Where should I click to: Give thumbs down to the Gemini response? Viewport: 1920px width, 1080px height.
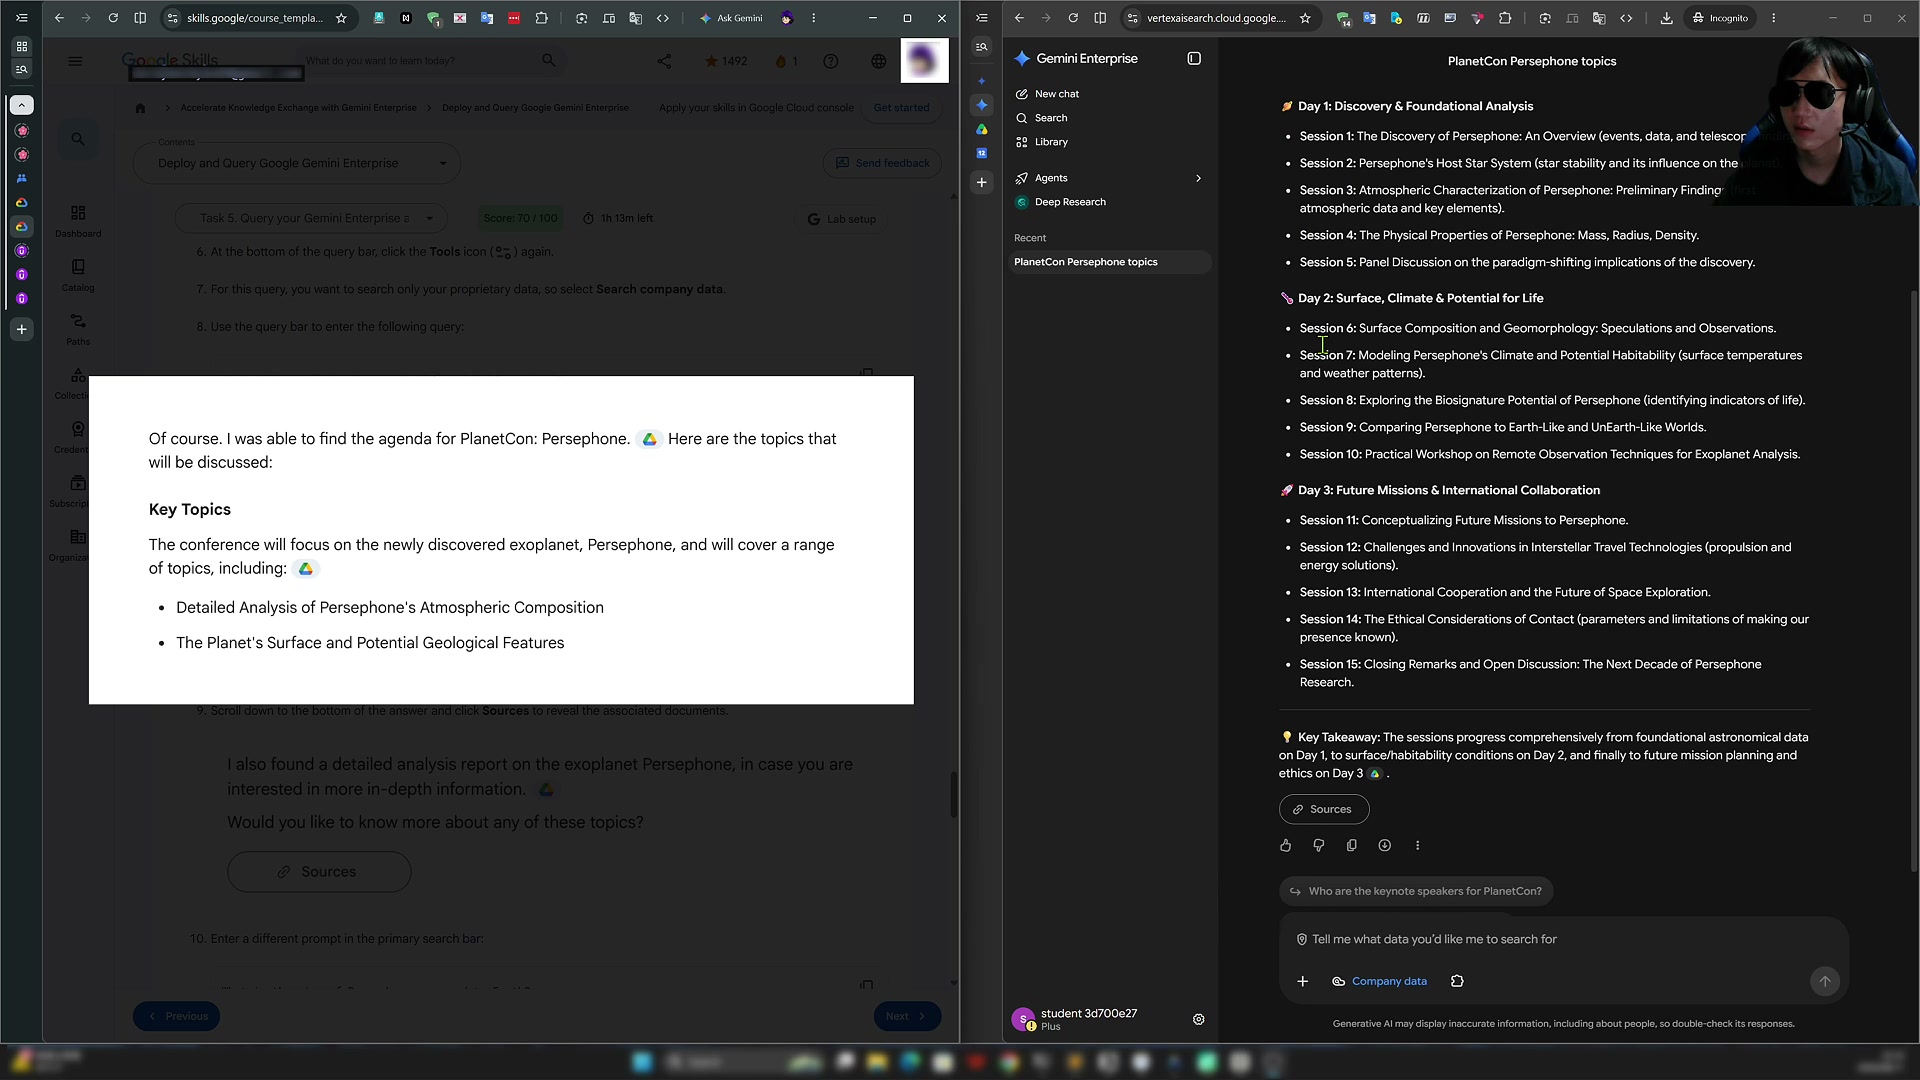(x=1318, y=846)
